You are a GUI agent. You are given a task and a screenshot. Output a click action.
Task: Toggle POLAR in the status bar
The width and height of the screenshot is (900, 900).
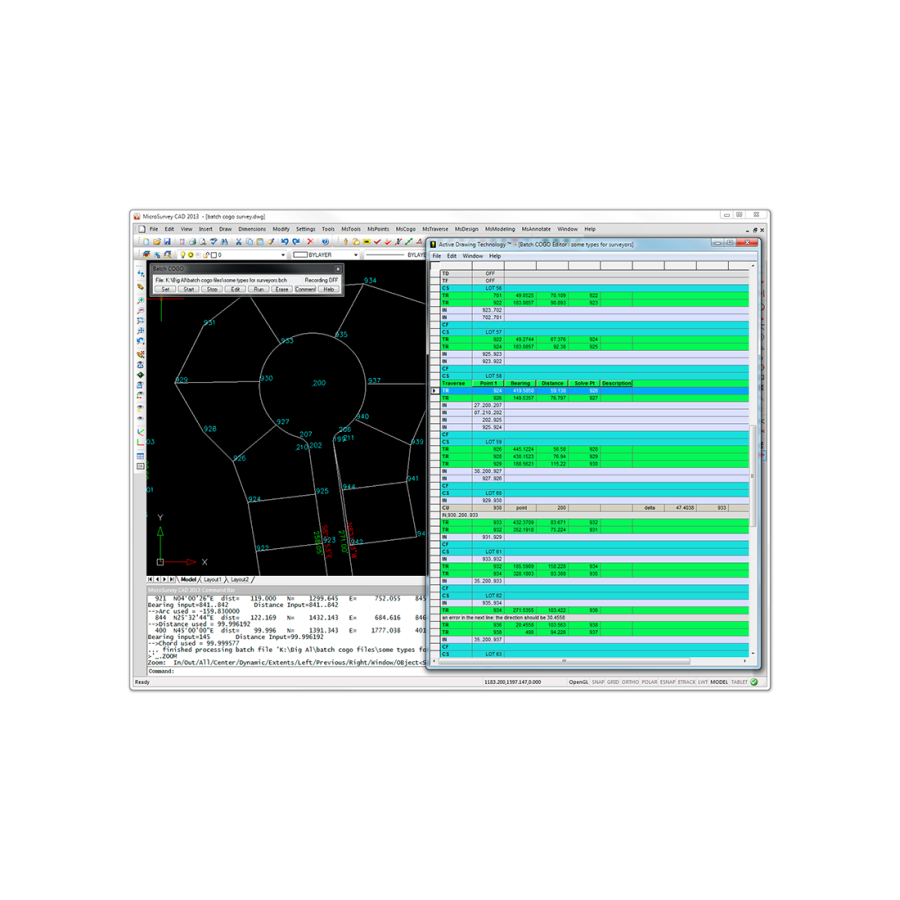(649, 682)
